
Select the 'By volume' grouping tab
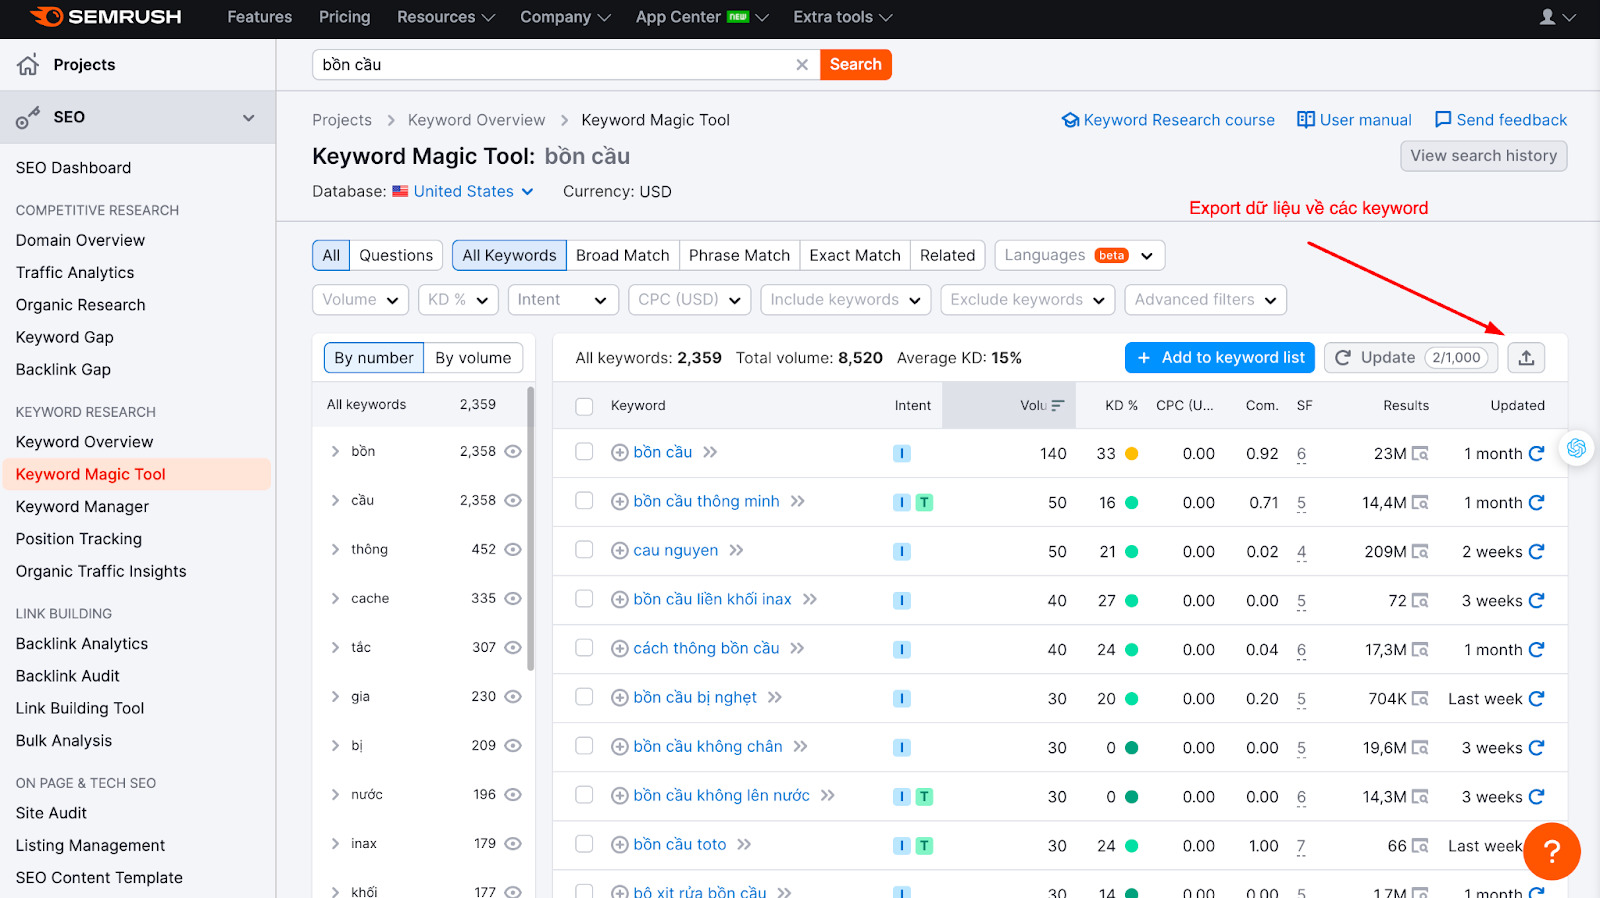click(473, 358)
